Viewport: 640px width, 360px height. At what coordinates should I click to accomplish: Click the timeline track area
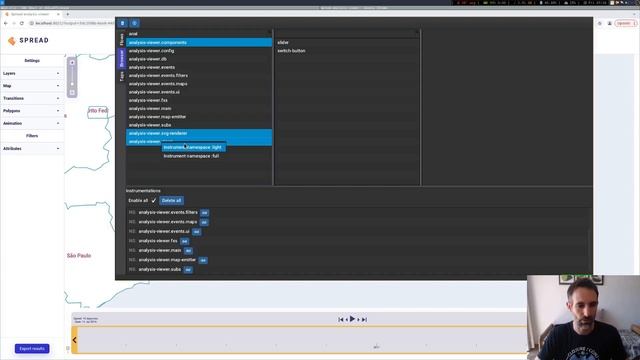pos(302,340)
